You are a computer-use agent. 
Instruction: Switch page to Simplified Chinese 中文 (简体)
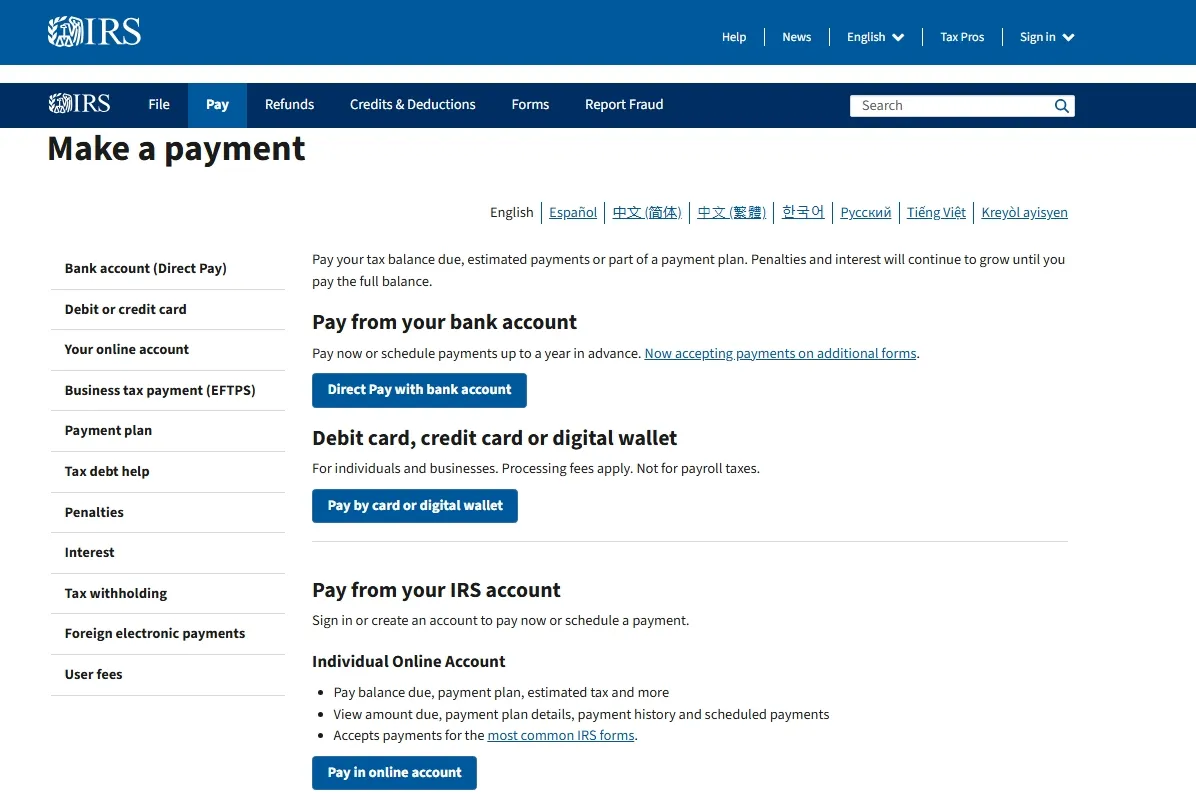[647, 212]
